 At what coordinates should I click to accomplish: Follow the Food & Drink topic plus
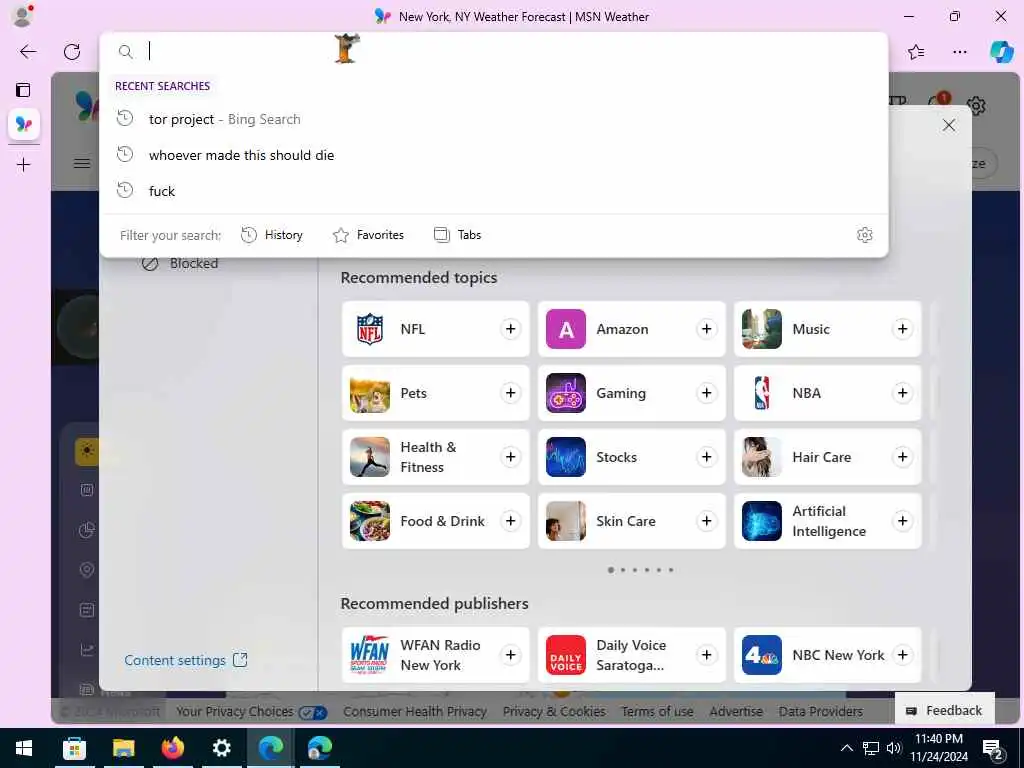coord(511,521)
